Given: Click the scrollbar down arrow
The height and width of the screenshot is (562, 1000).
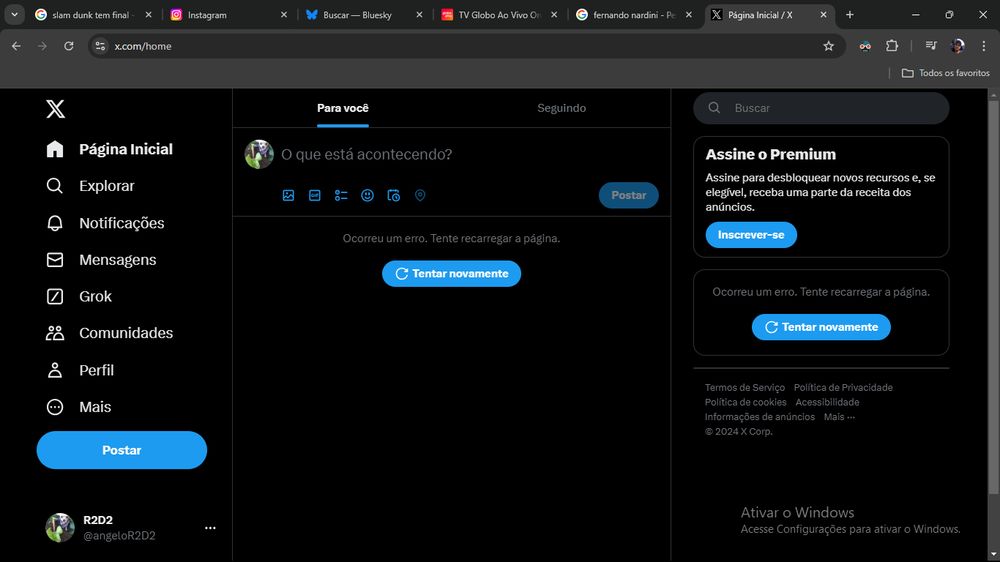Looking at the screenshot, I should [993, 556].
